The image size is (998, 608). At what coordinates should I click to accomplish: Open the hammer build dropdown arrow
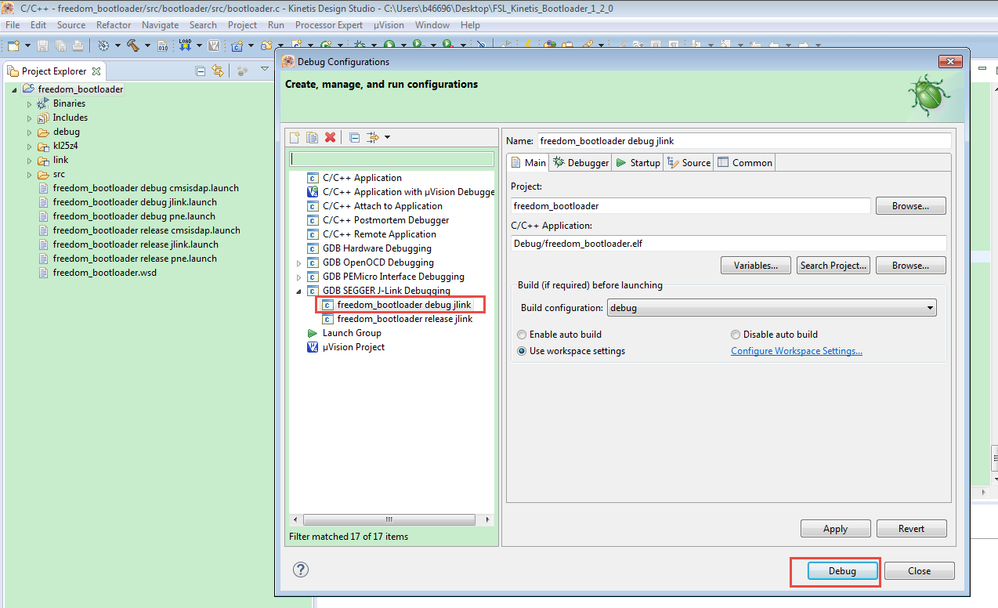coord(148,45)
